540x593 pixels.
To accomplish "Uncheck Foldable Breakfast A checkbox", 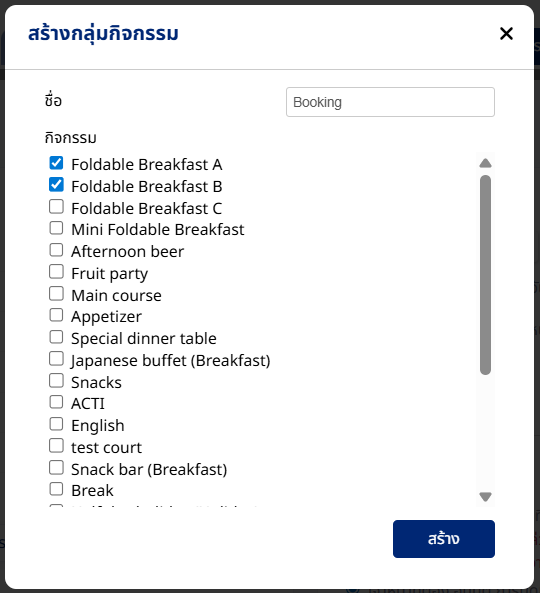I will (56, 163).
